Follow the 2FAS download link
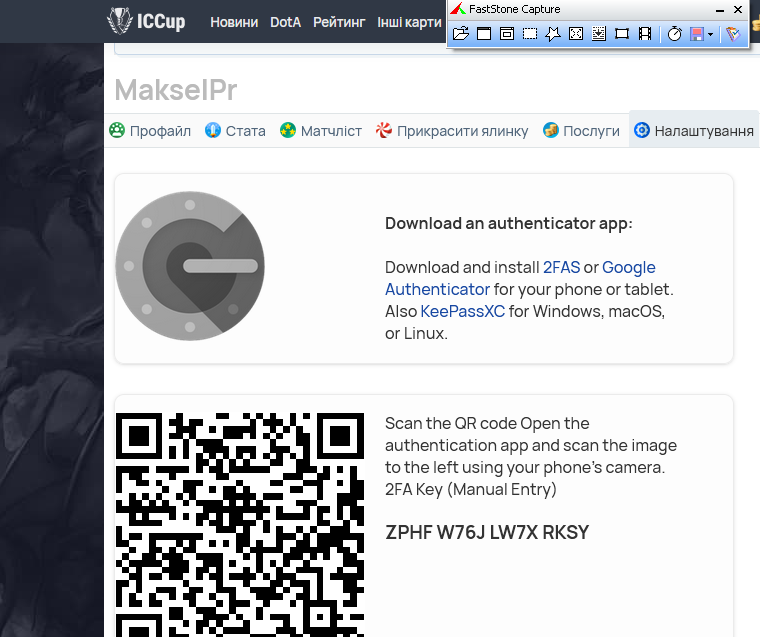 tap(561, 268)
